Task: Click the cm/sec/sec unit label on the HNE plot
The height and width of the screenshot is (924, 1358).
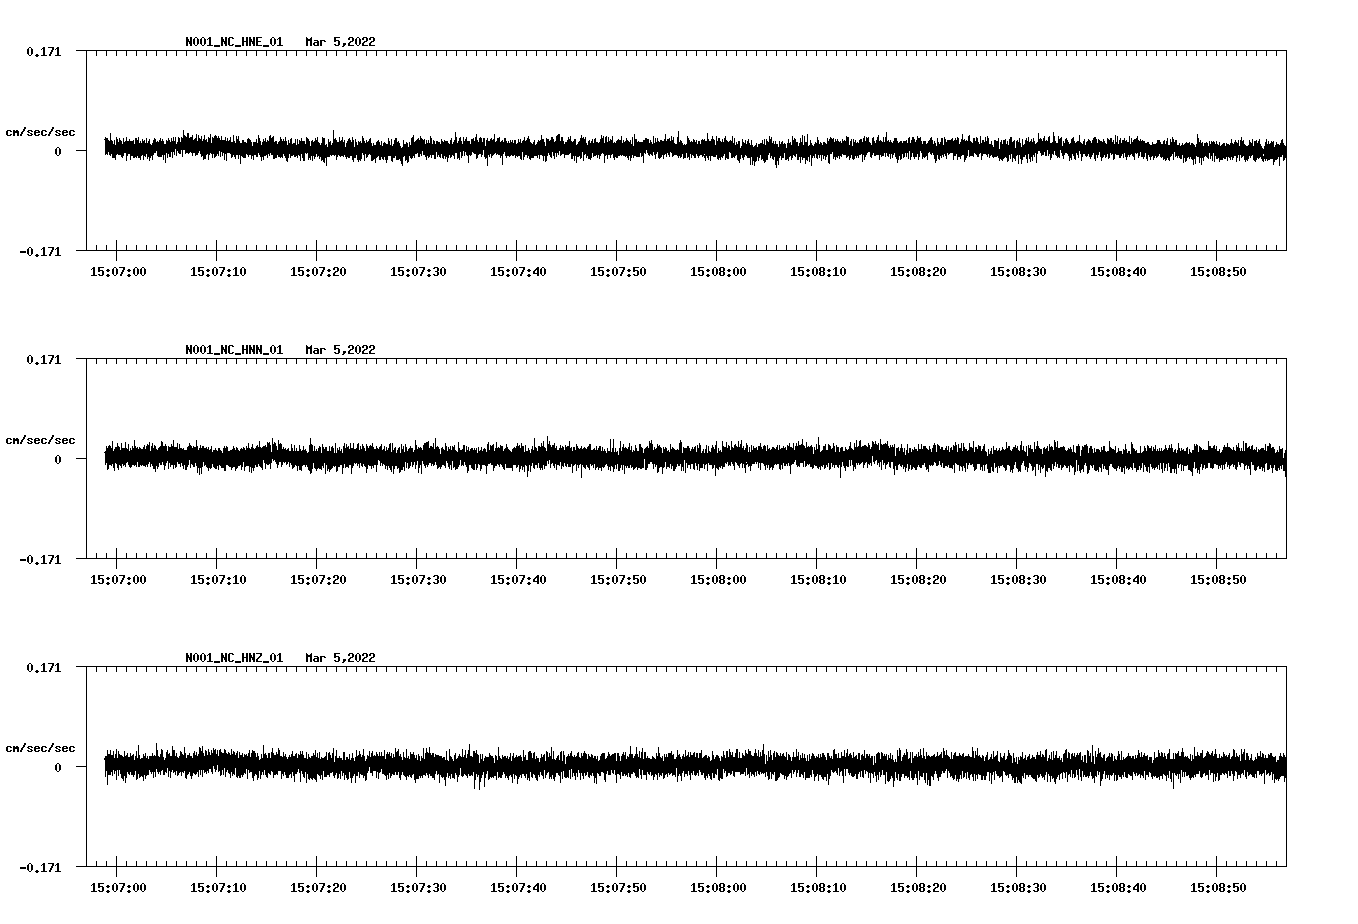Action: [x=40, y=132]
